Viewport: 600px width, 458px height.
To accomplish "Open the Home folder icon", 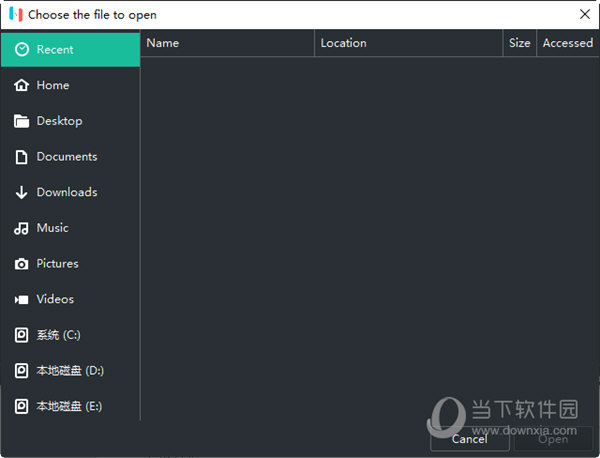I will (x=21, y=86).
